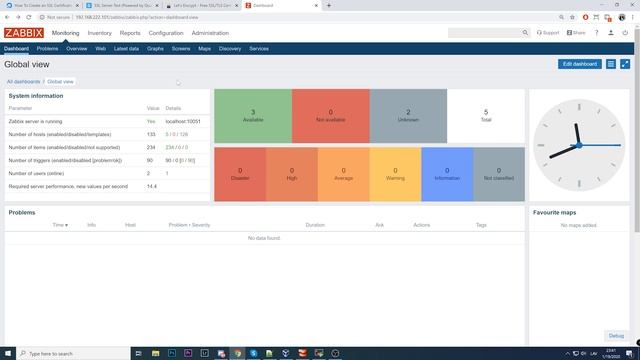Open the Reports menu

(130, 33)
